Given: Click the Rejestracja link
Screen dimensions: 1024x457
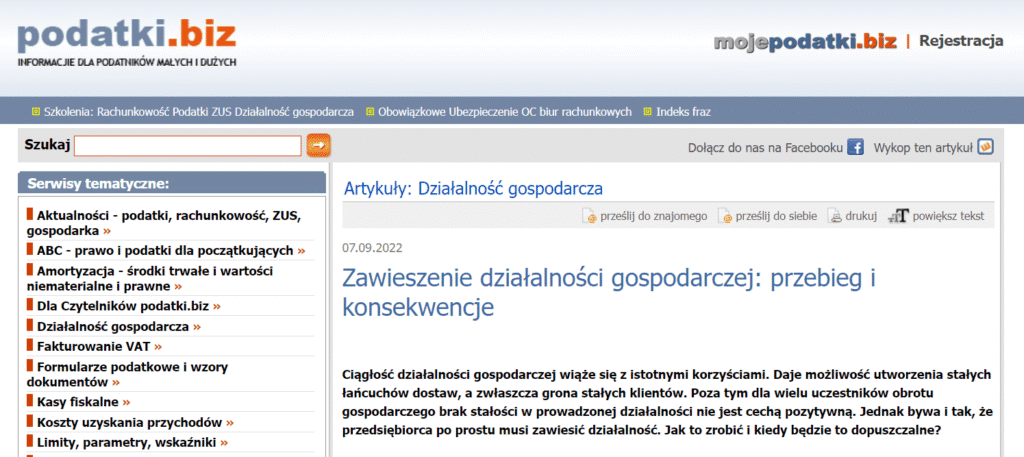Looking at the screenshot, I should [960, 41].
